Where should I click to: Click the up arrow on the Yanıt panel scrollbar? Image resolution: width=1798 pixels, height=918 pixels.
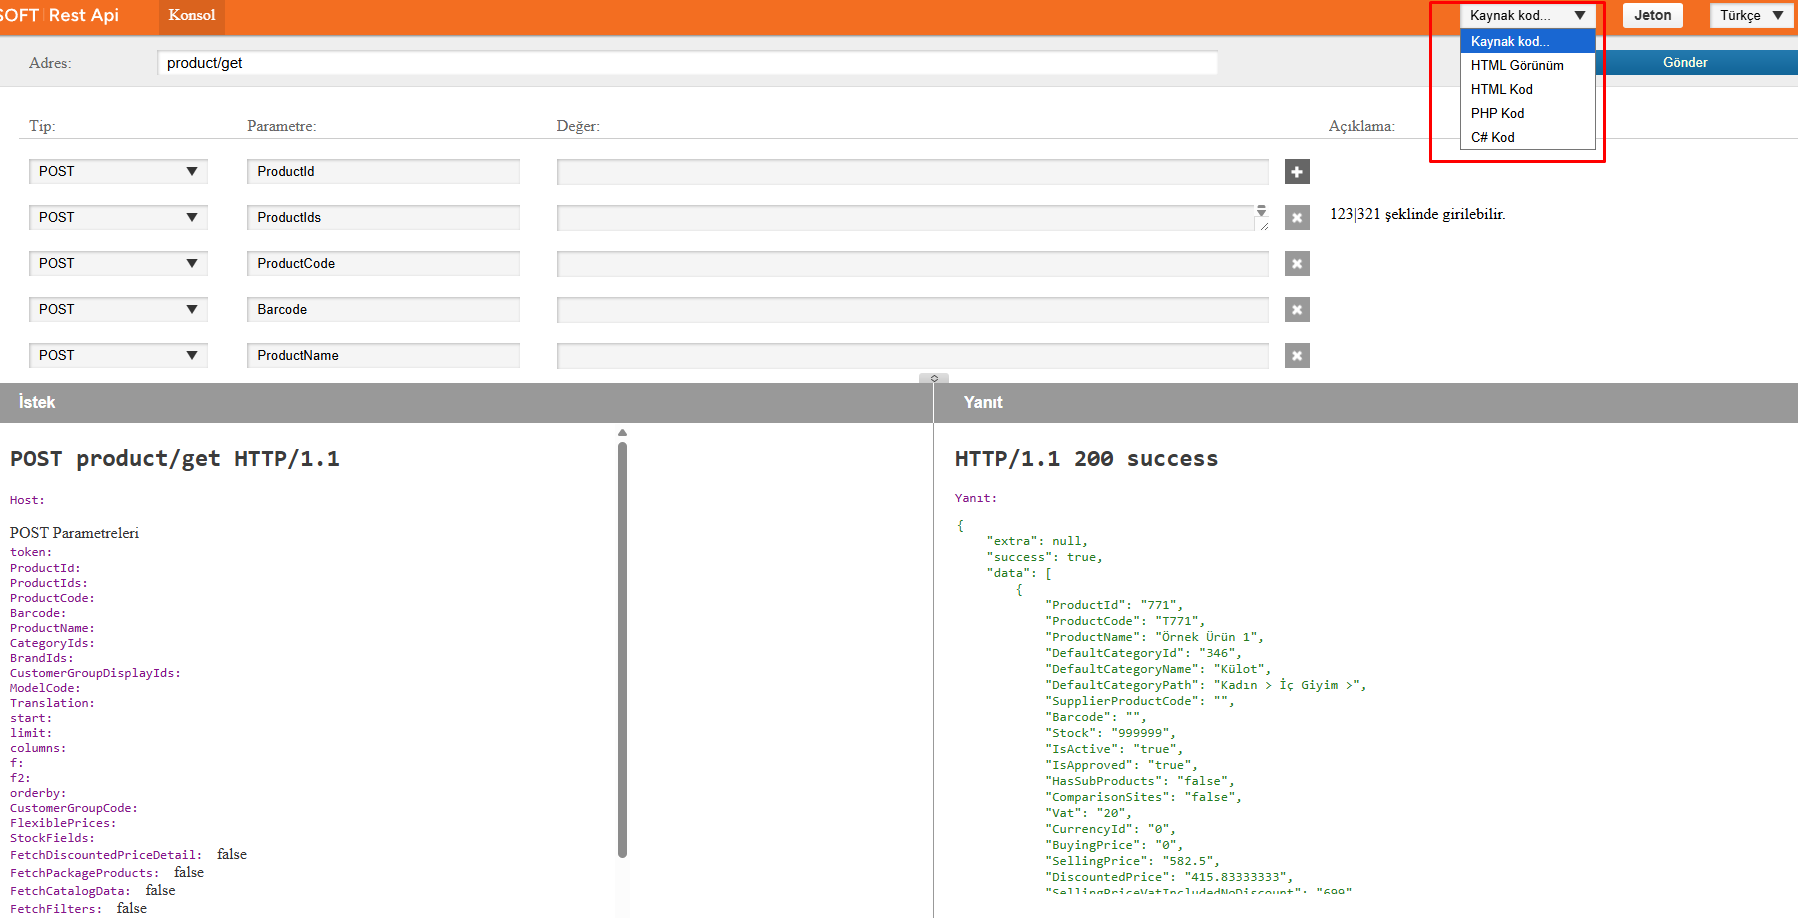tap(622, 432)
